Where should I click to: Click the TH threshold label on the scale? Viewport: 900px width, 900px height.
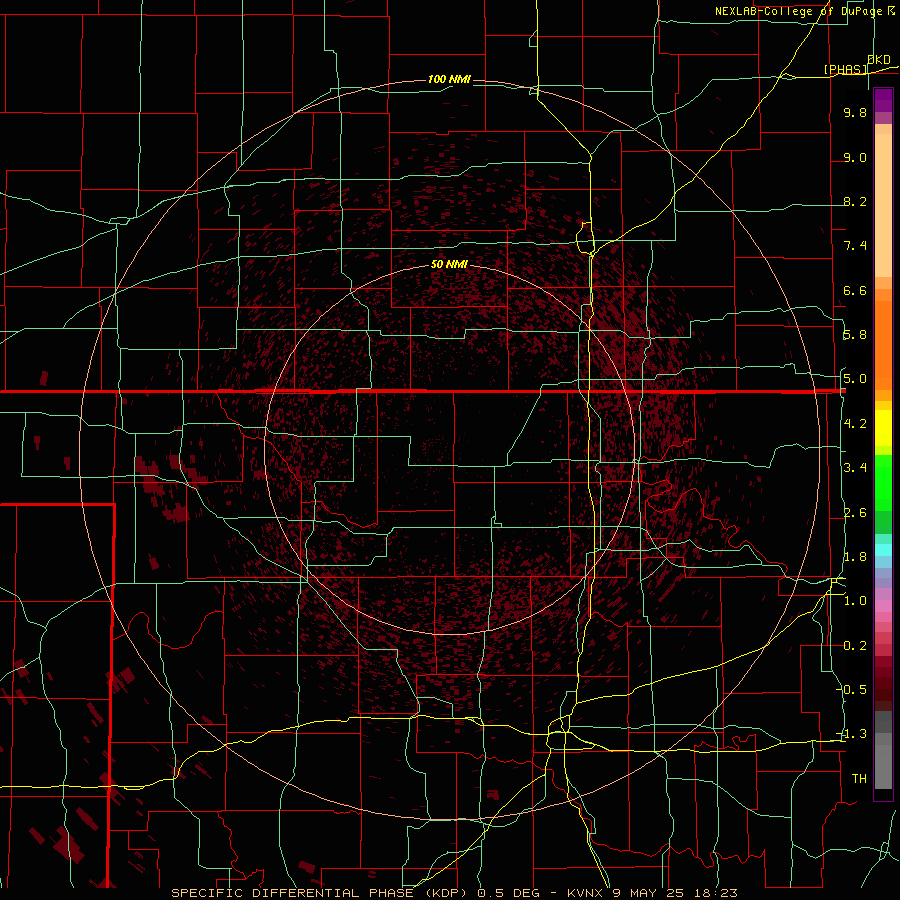coord(859,779)
